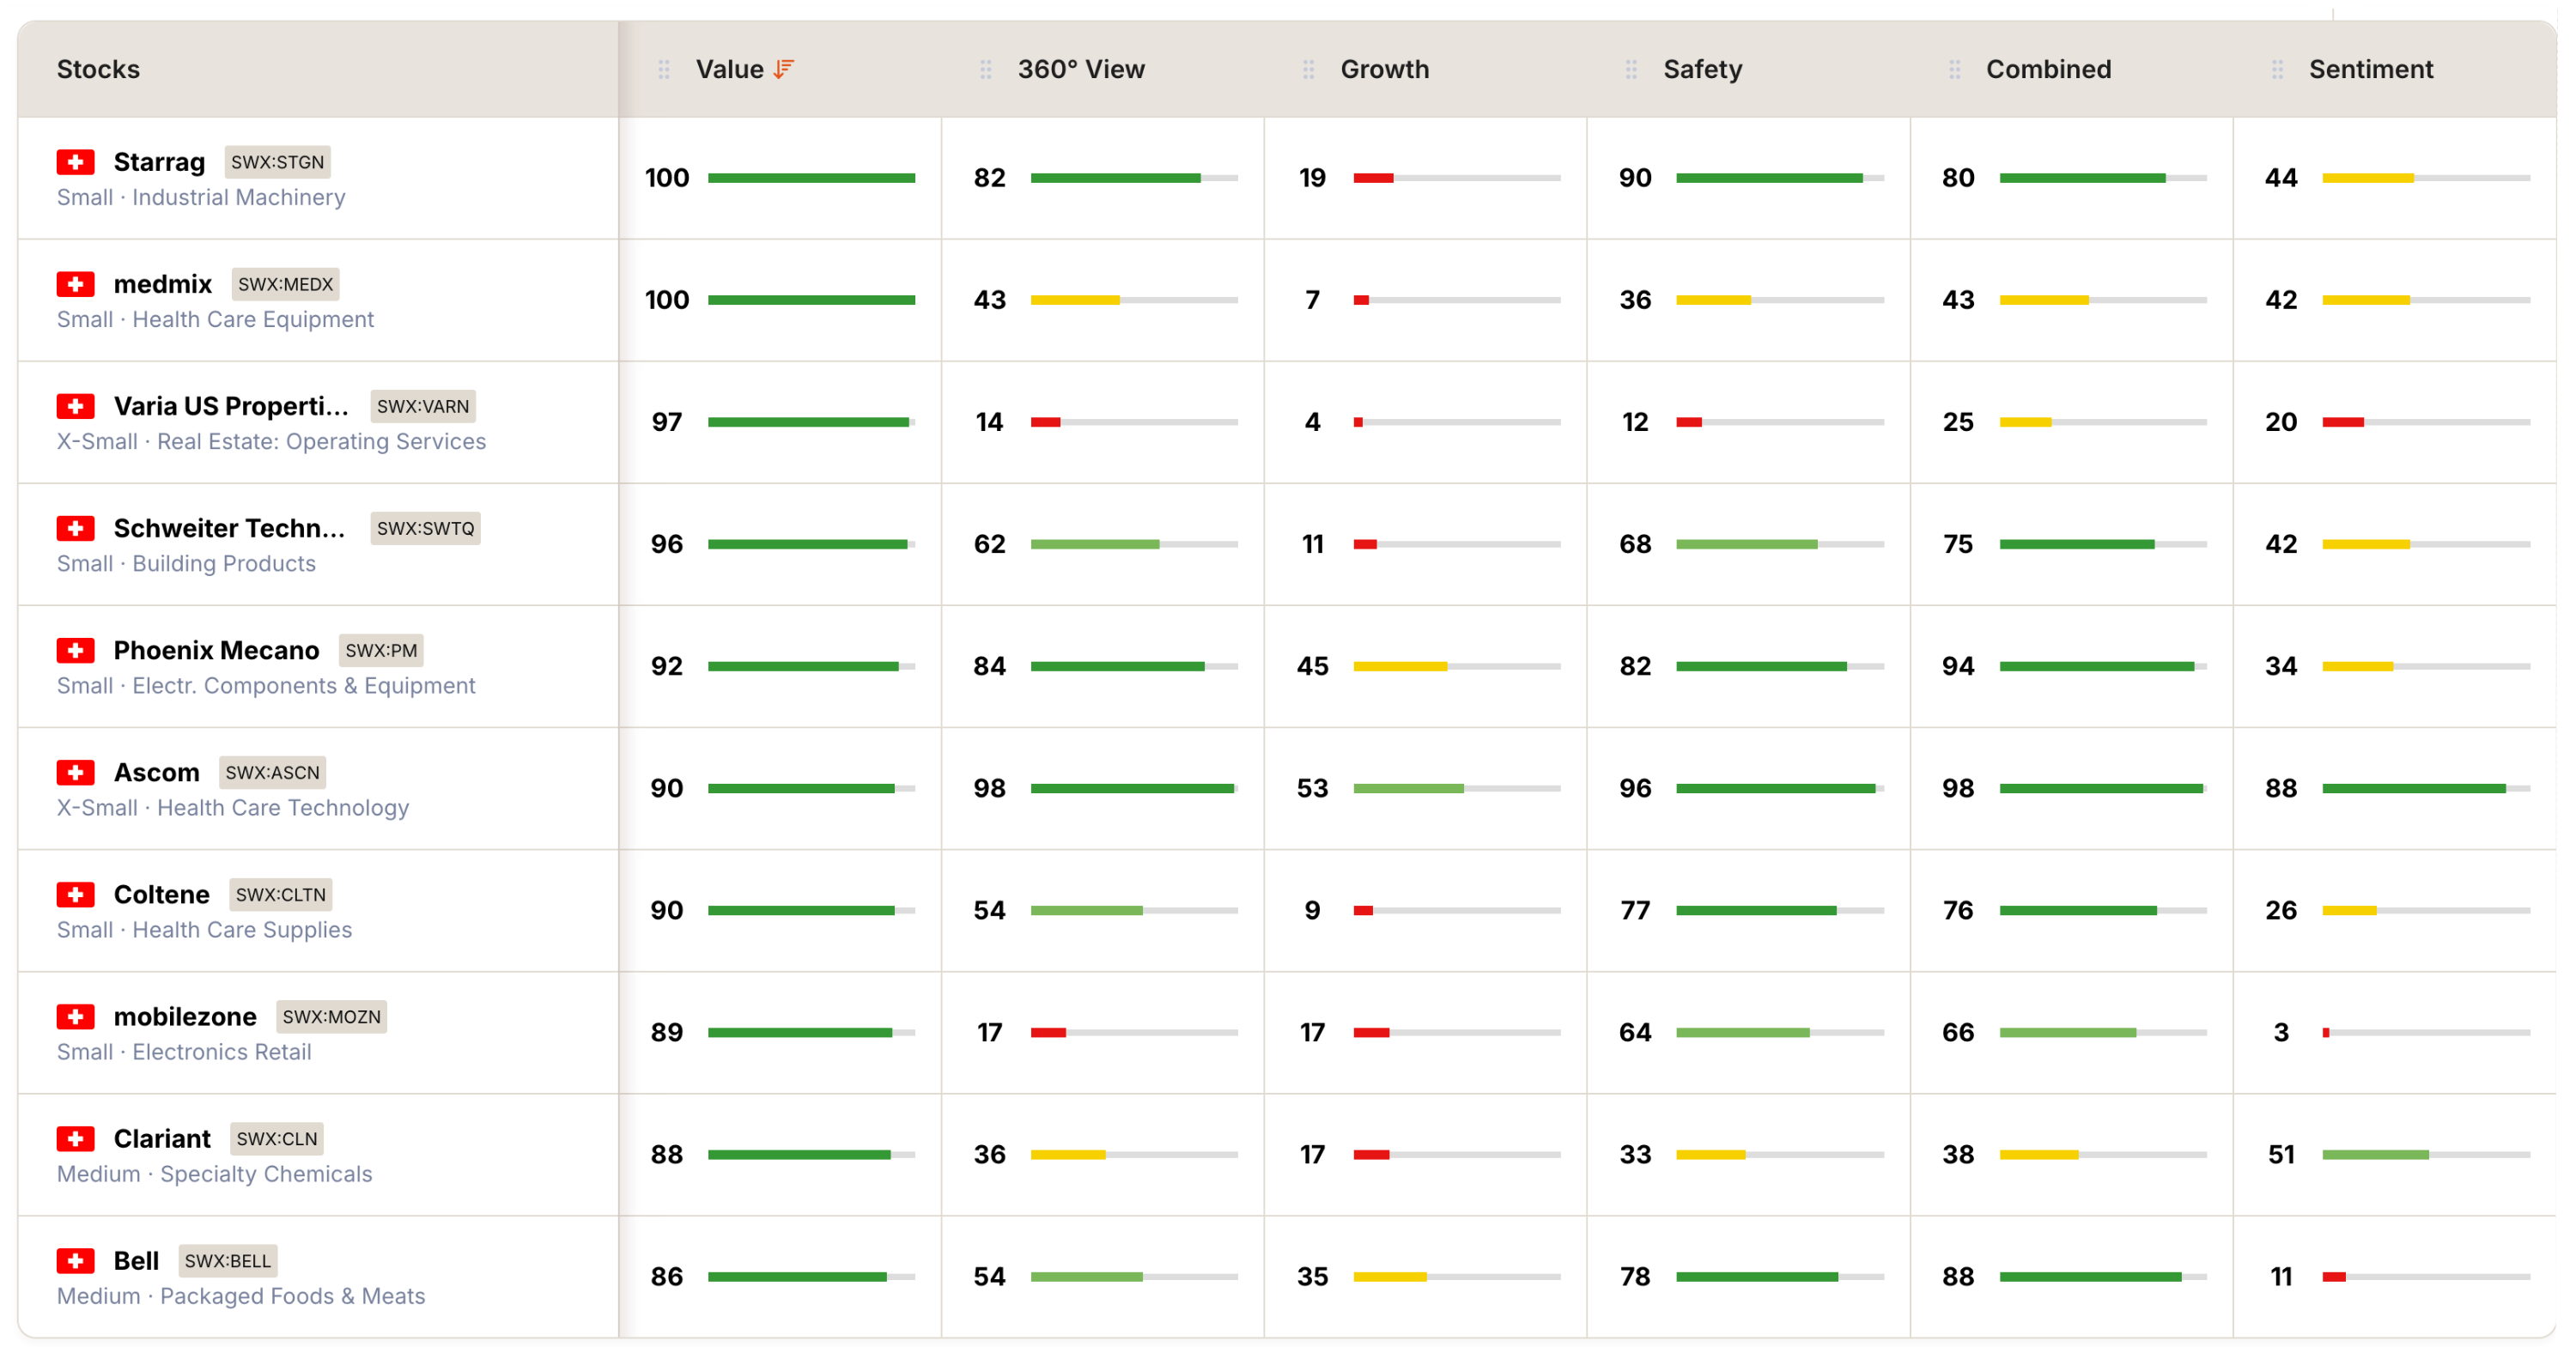The width and height of the screenshot is (2576, 1347).
Task: Sort by the Growth column header
Action: coord(1384,69)
